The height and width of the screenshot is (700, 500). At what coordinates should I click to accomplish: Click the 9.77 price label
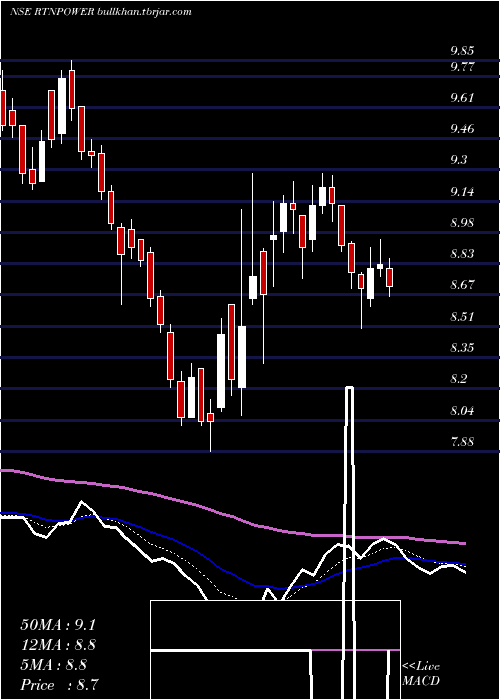[462, 67]
